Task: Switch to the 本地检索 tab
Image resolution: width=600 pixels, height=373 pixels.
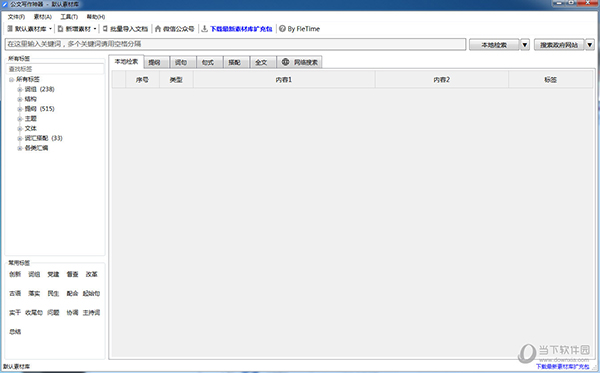Action: [x=126, y=62]
